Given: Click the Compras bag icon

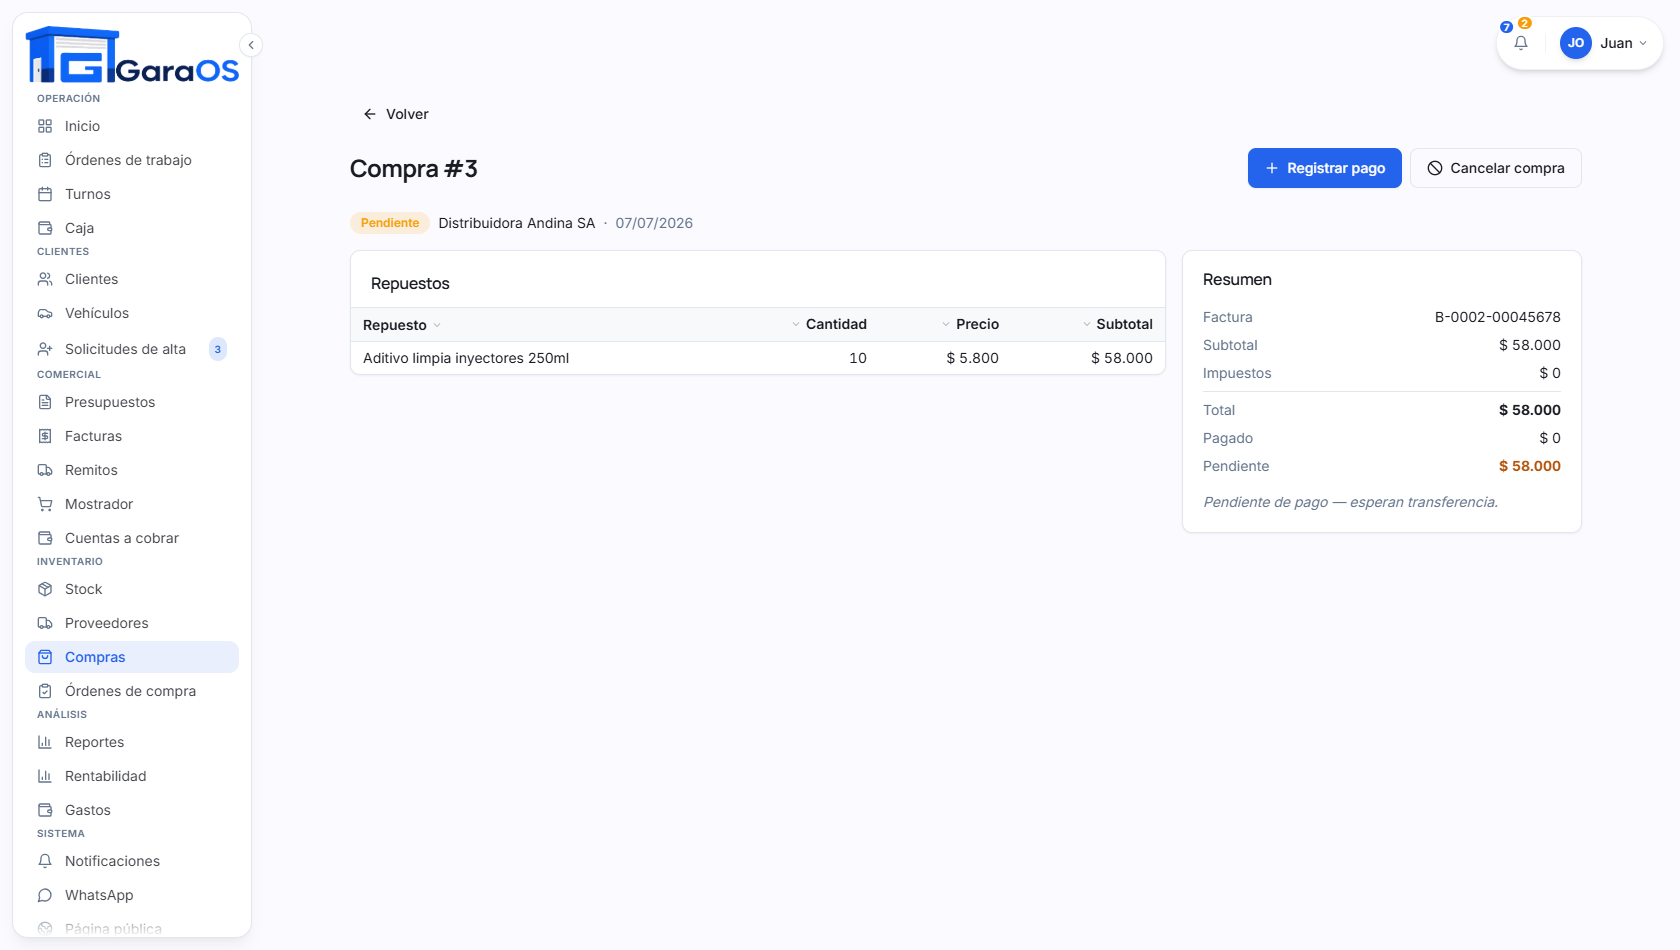Looking at the screenshot, I should click(45, 657).
